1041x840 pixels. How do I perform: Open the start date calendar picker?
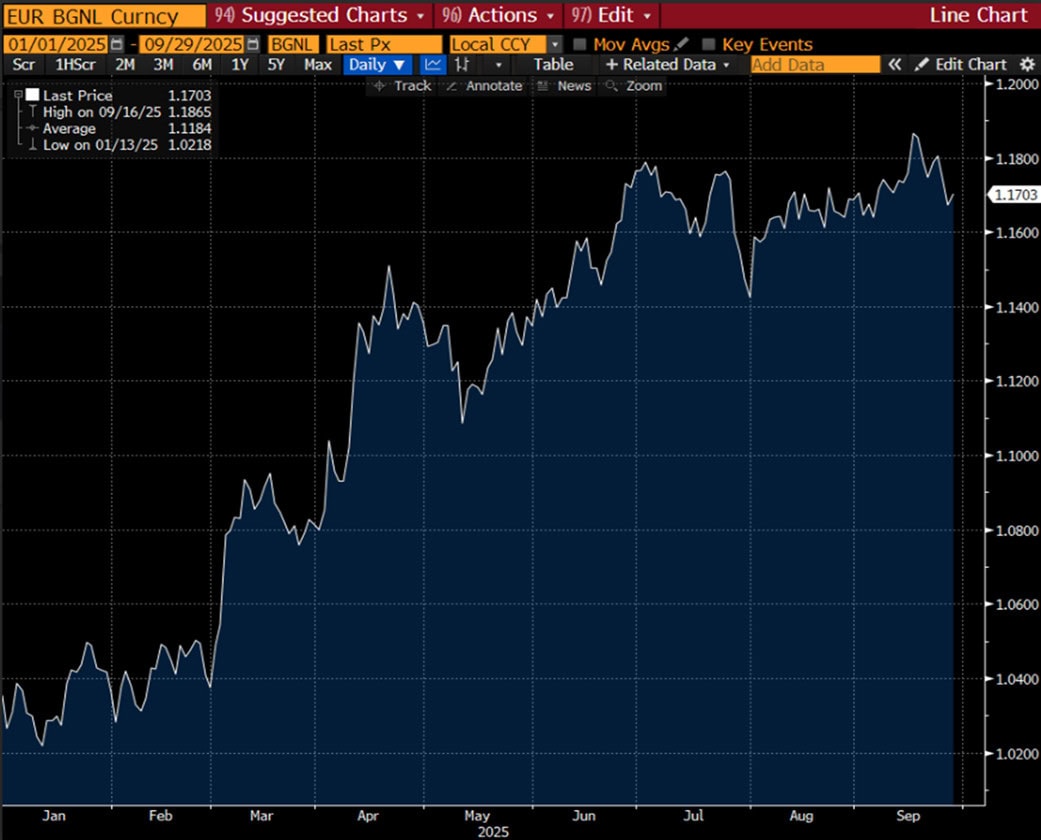coord(118,45)
